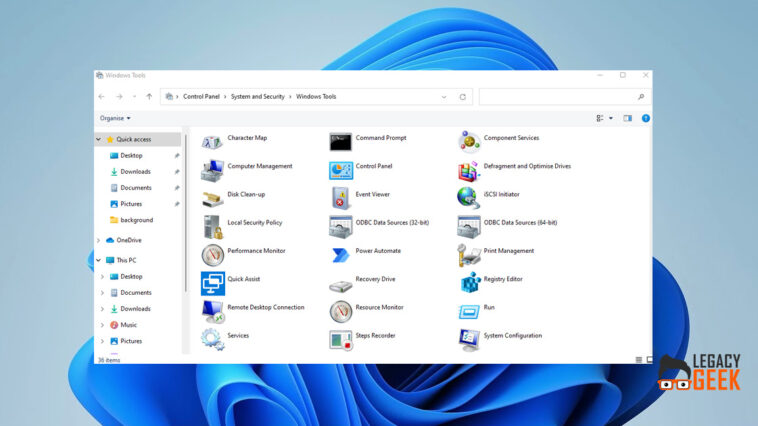758x426 pixels.
Task: Open the Steps Recorder icon
Action: (340, 340)
